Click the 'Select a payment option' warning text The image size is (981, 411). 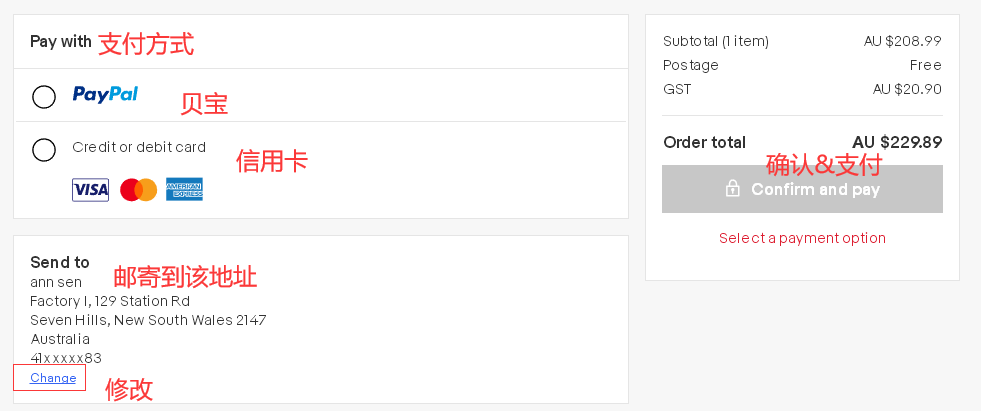point(802,238)
